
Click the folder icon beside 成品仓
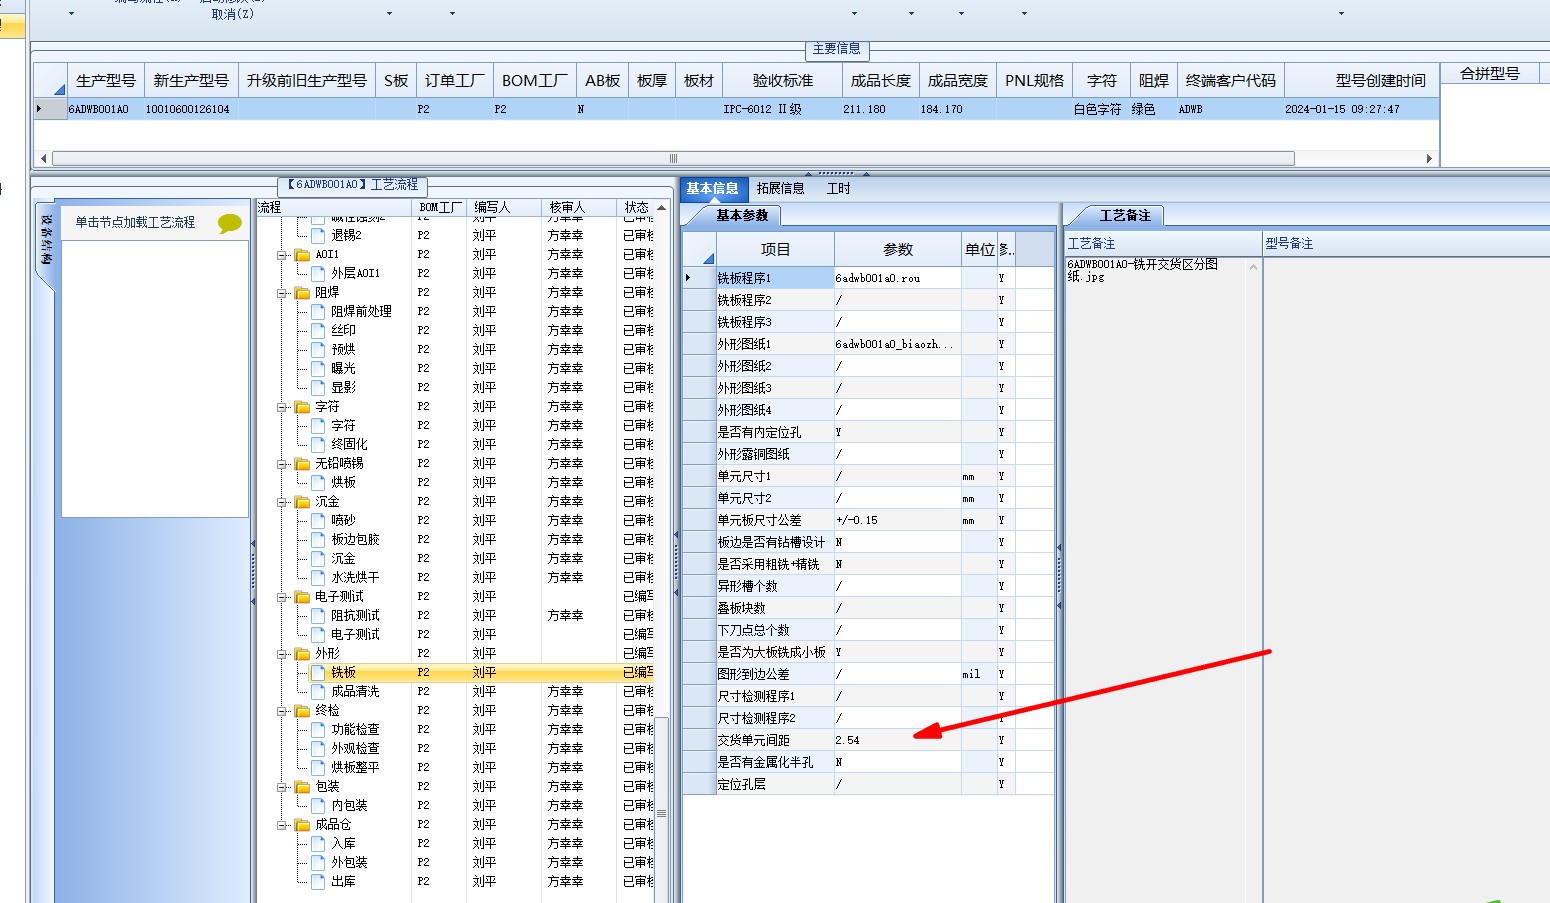303,825
